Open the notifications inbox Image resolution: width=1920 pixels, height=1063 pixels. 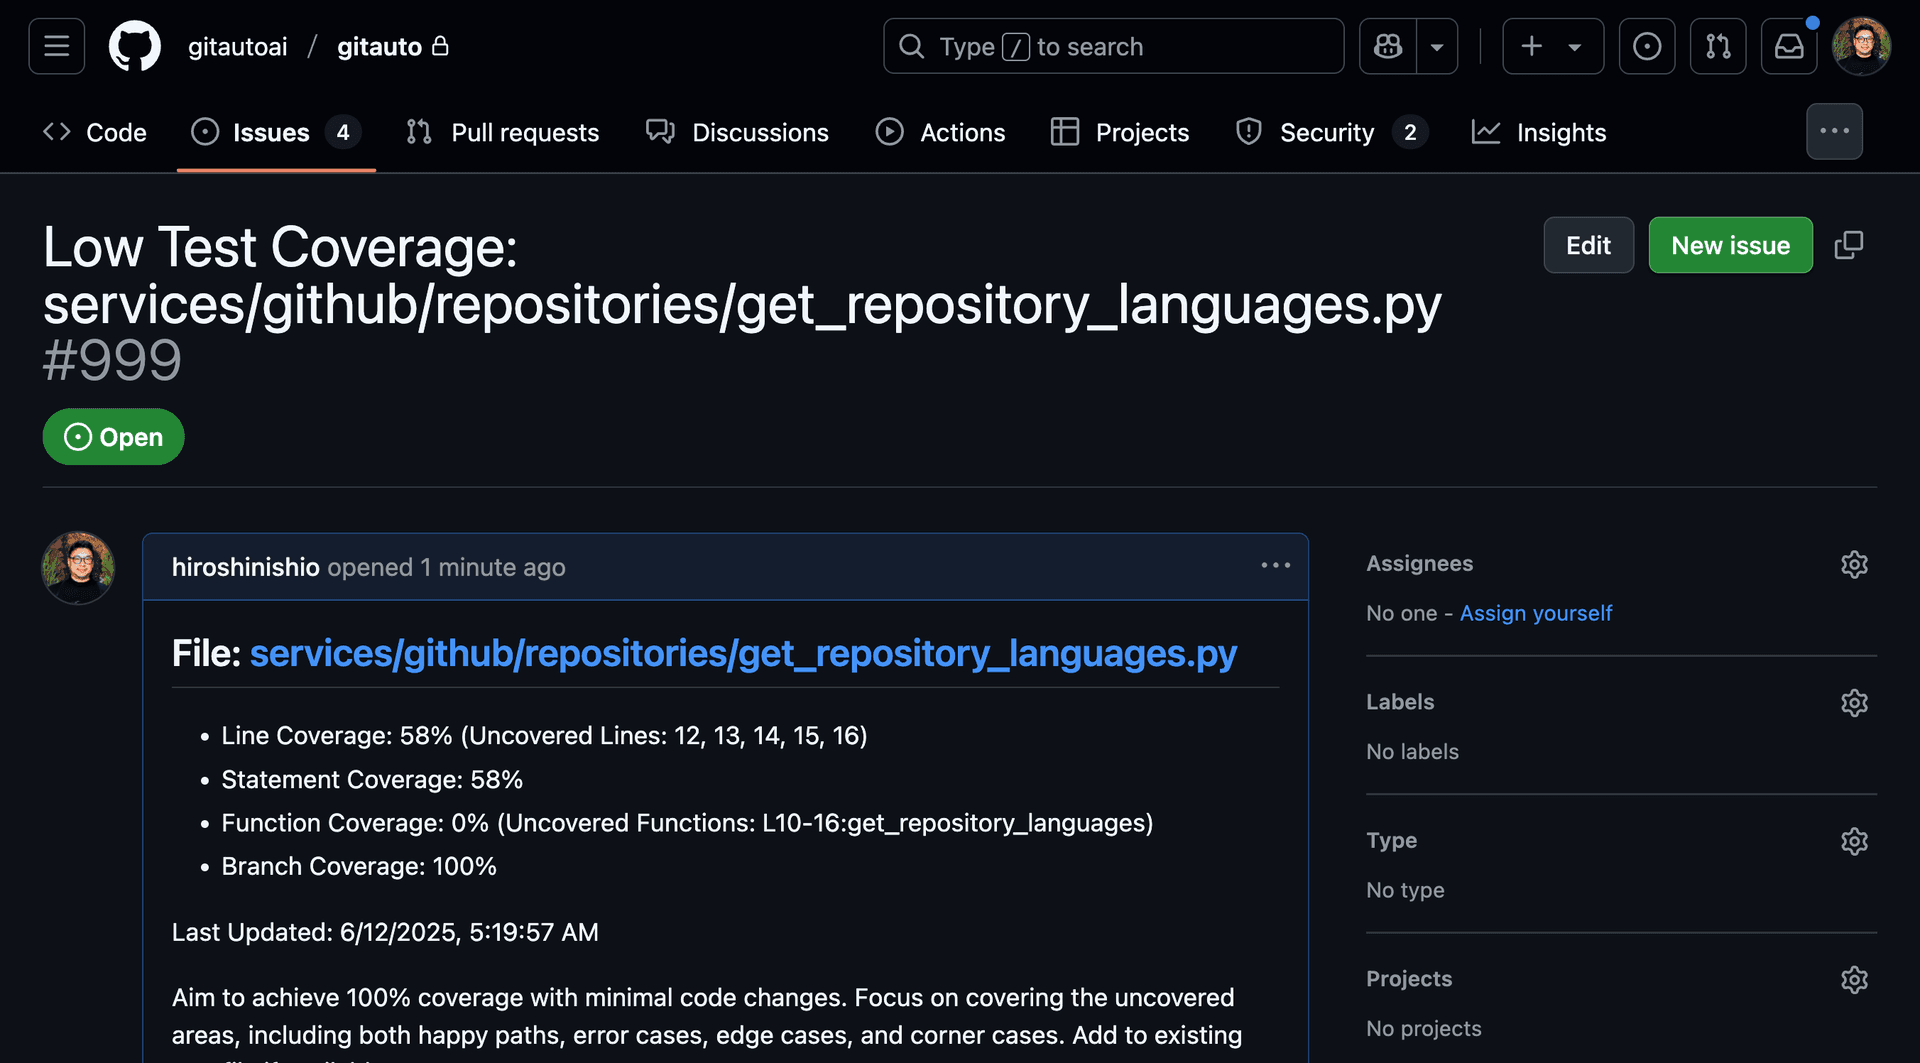point(1789,46)
